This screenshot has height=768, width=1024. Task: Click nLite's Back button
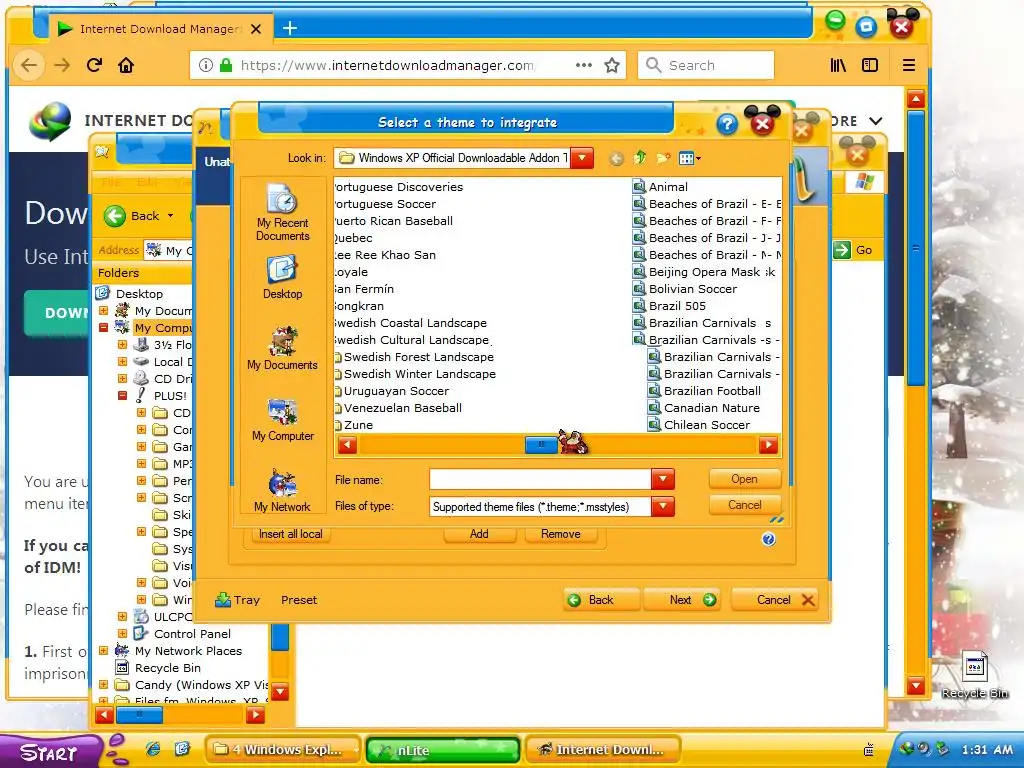tap(601, 600)
